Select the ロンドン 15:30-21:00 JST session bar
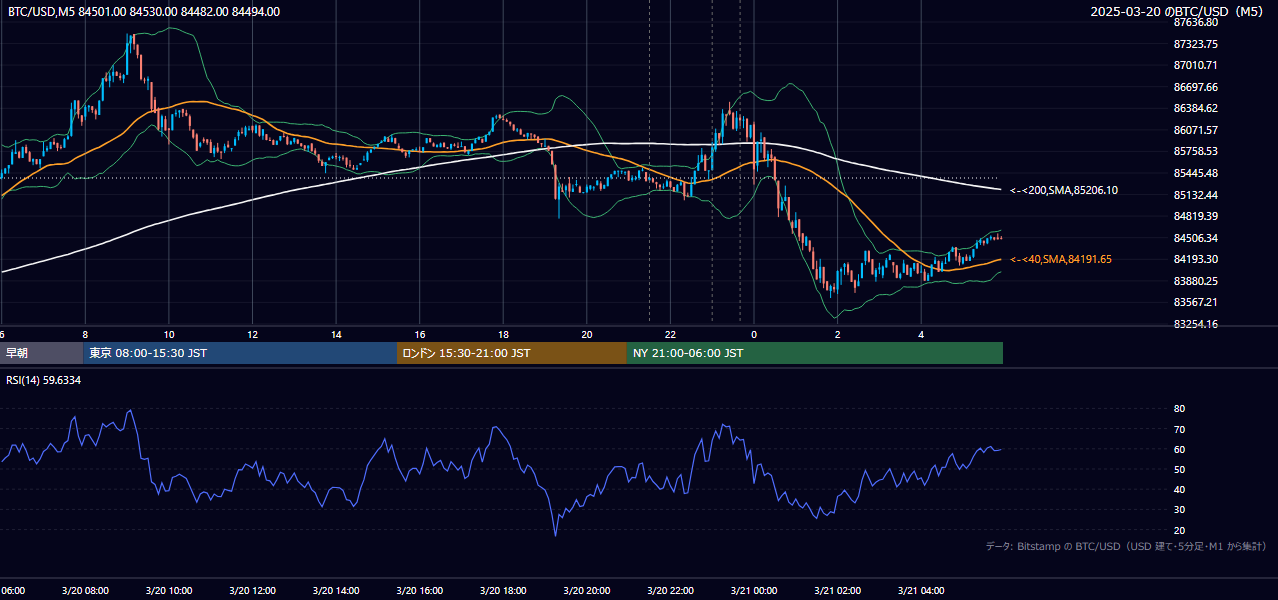 point(512,353)
